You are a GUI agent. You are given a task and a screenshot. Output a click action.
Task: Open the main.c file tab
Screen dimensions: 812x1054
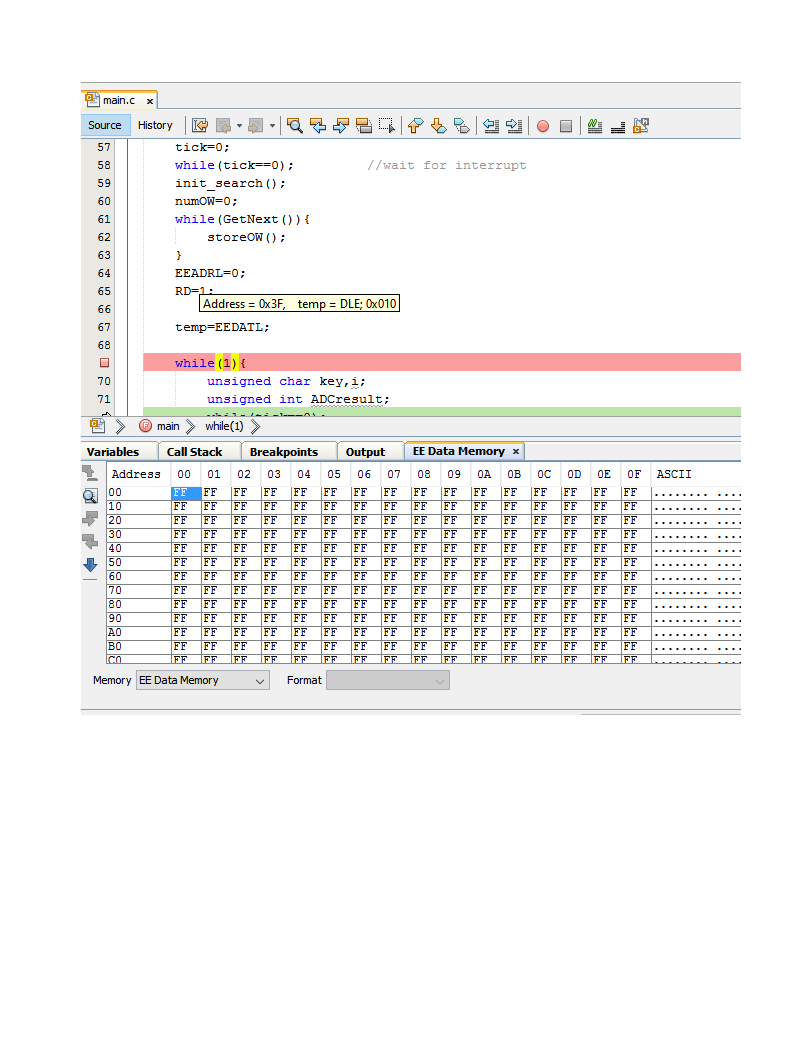(118, 100)
